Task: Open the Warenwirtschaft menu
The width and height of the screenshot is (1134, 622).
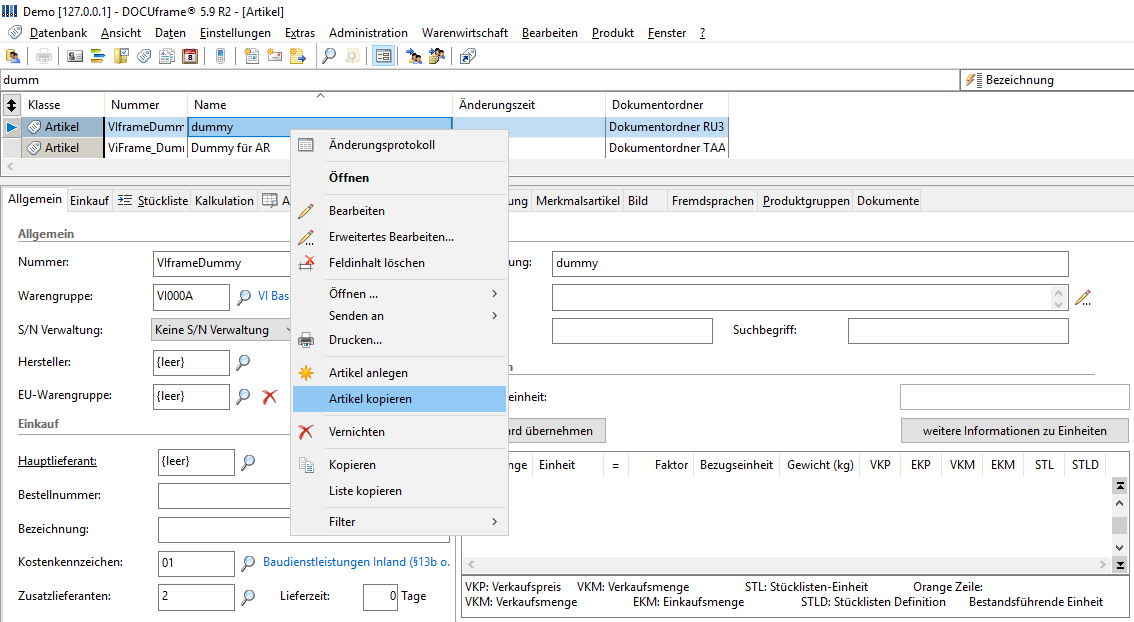Action: [x=465, y=33]
